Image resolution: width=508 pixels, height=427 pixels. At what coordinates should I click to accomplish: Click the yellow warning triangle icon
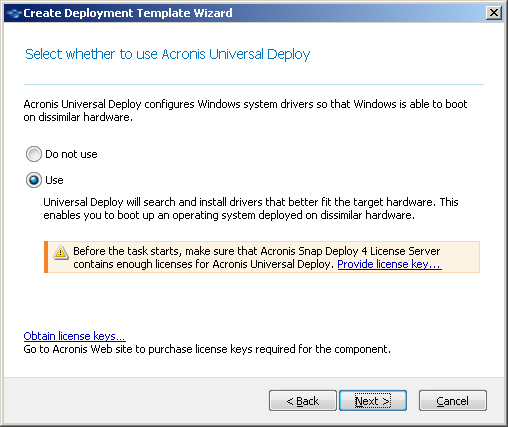coord(60,252)
